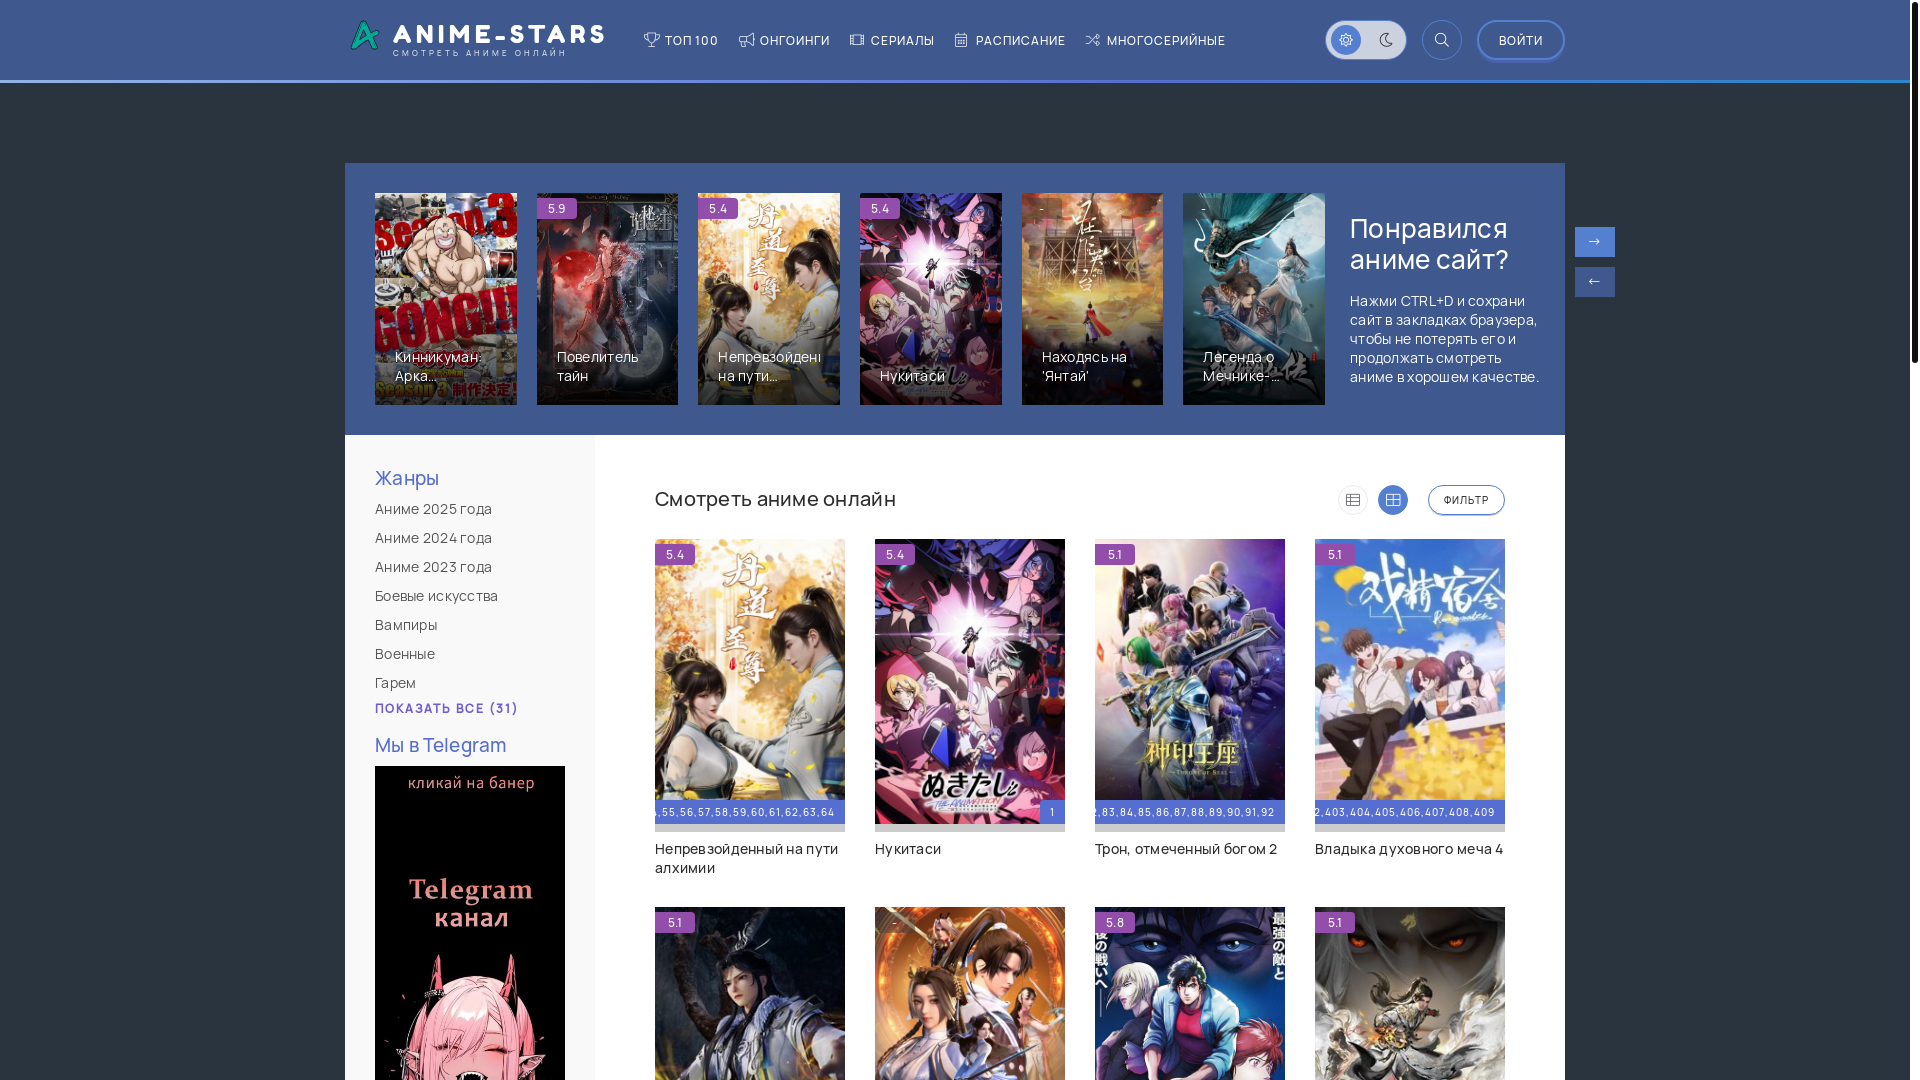Click the МНОГОСЕРИЙНЫЕ shuffle icon
The height and width of the screenshot is (1080, 1920).
1093,40
